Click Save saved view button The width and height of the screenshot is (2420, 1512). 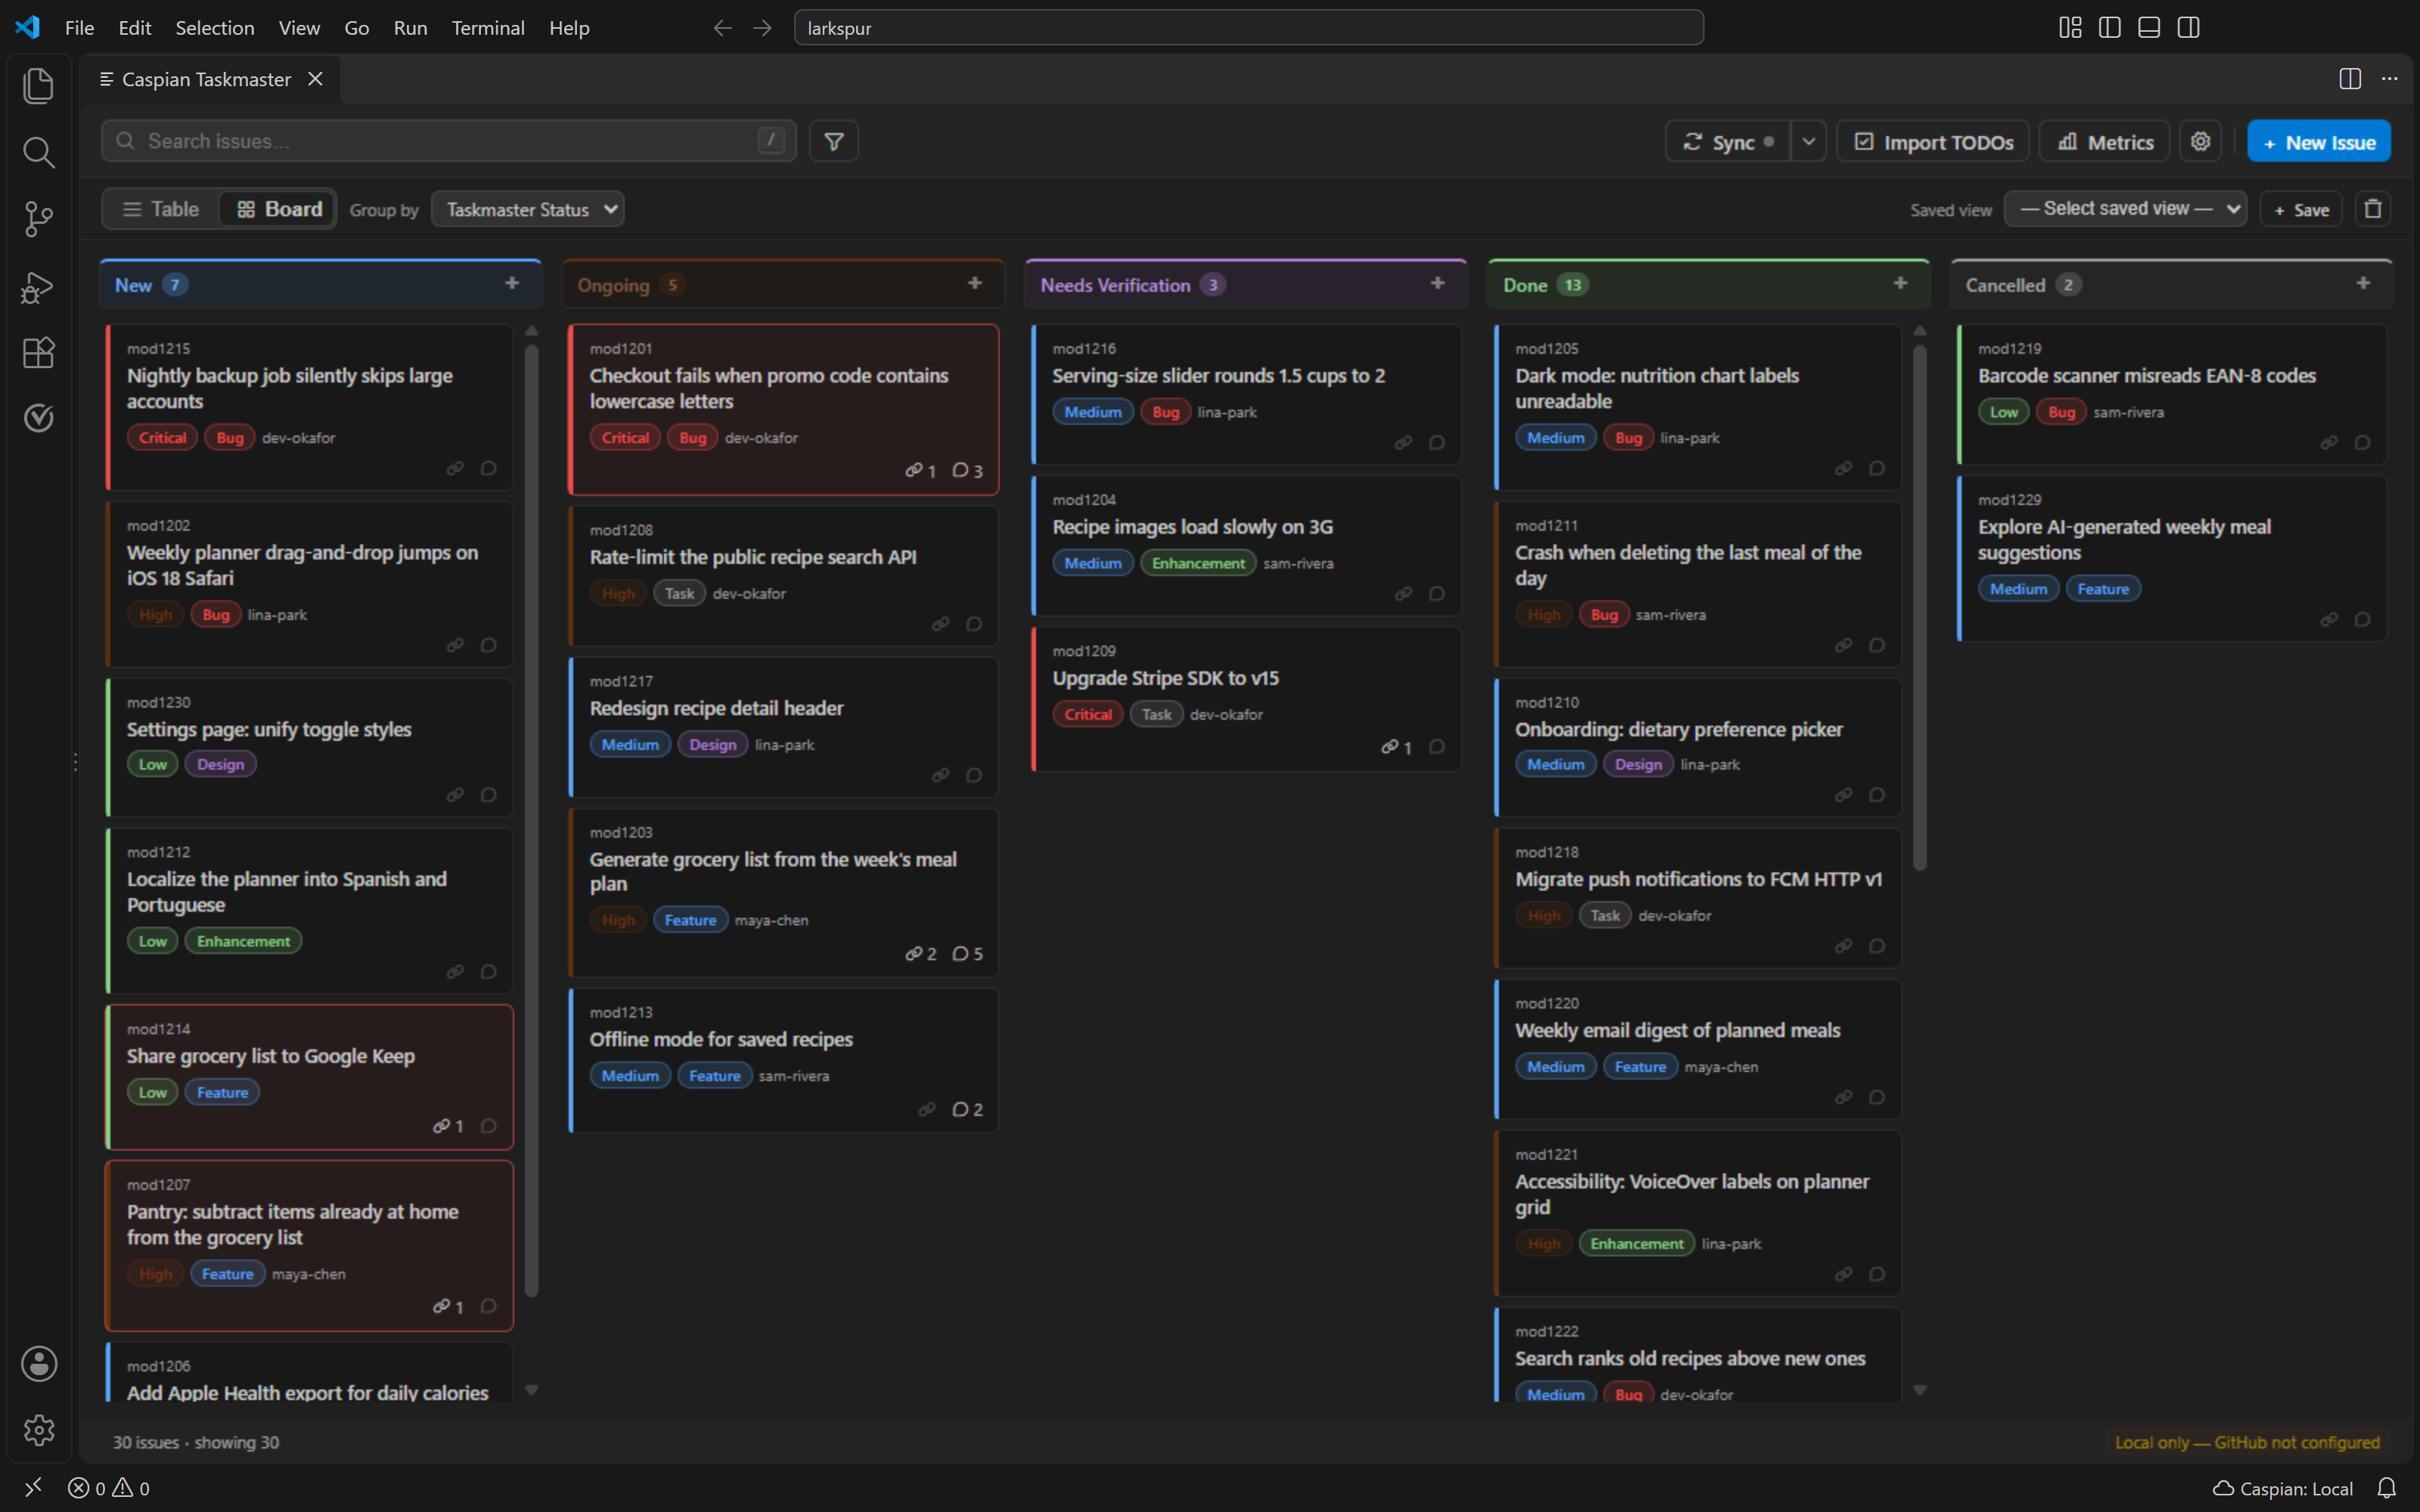2301,209
